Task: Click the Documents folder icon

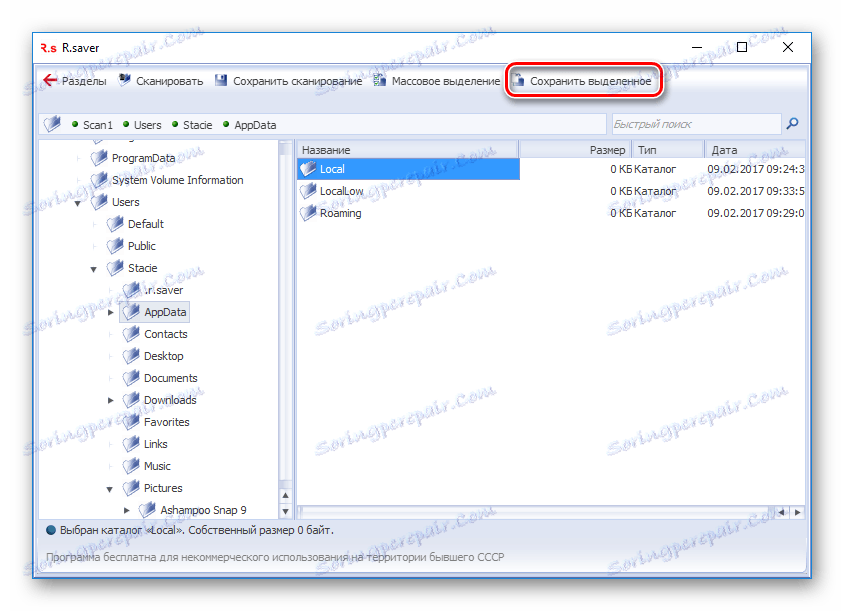Action: (x=131, y=378)
